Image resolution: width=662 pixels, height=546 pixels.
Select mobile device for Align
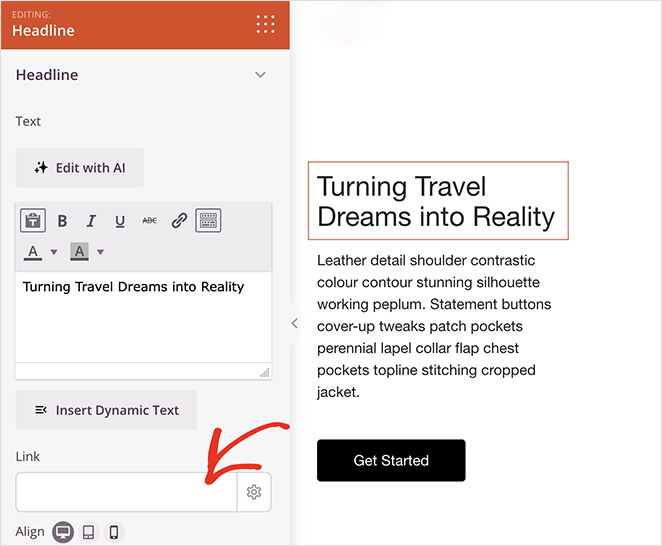[x=114, y=532]
